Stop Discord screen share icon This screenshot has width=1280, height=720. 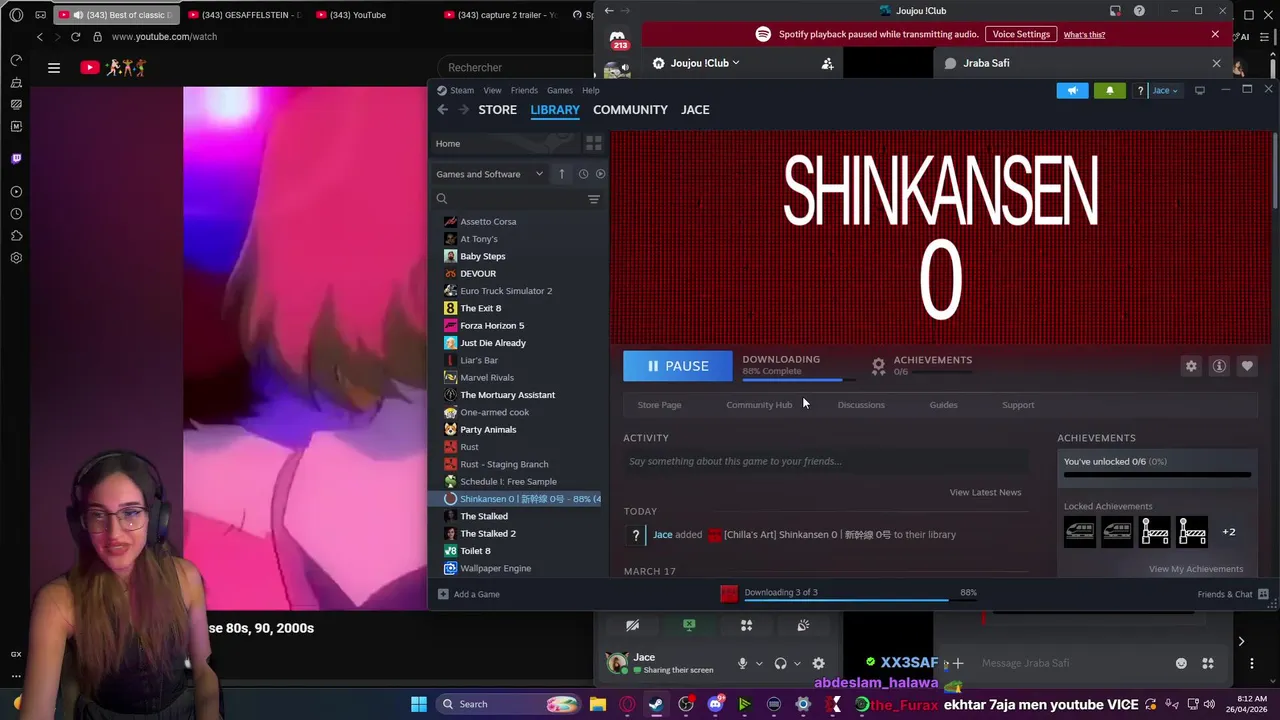pos(689,625)
